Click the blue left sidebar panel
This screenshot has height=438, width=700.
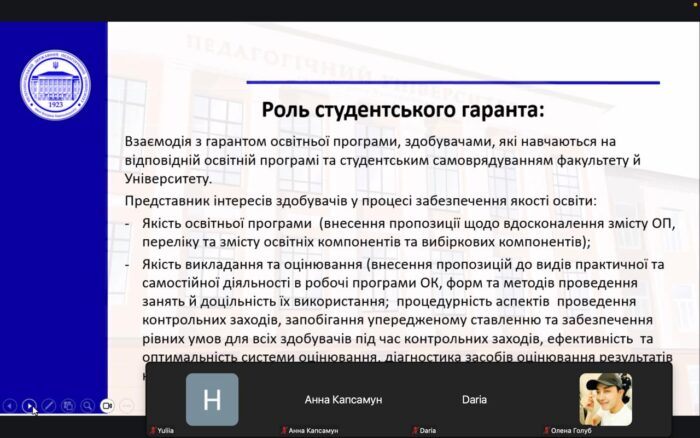pyautogui.click(x=54, y=250)
